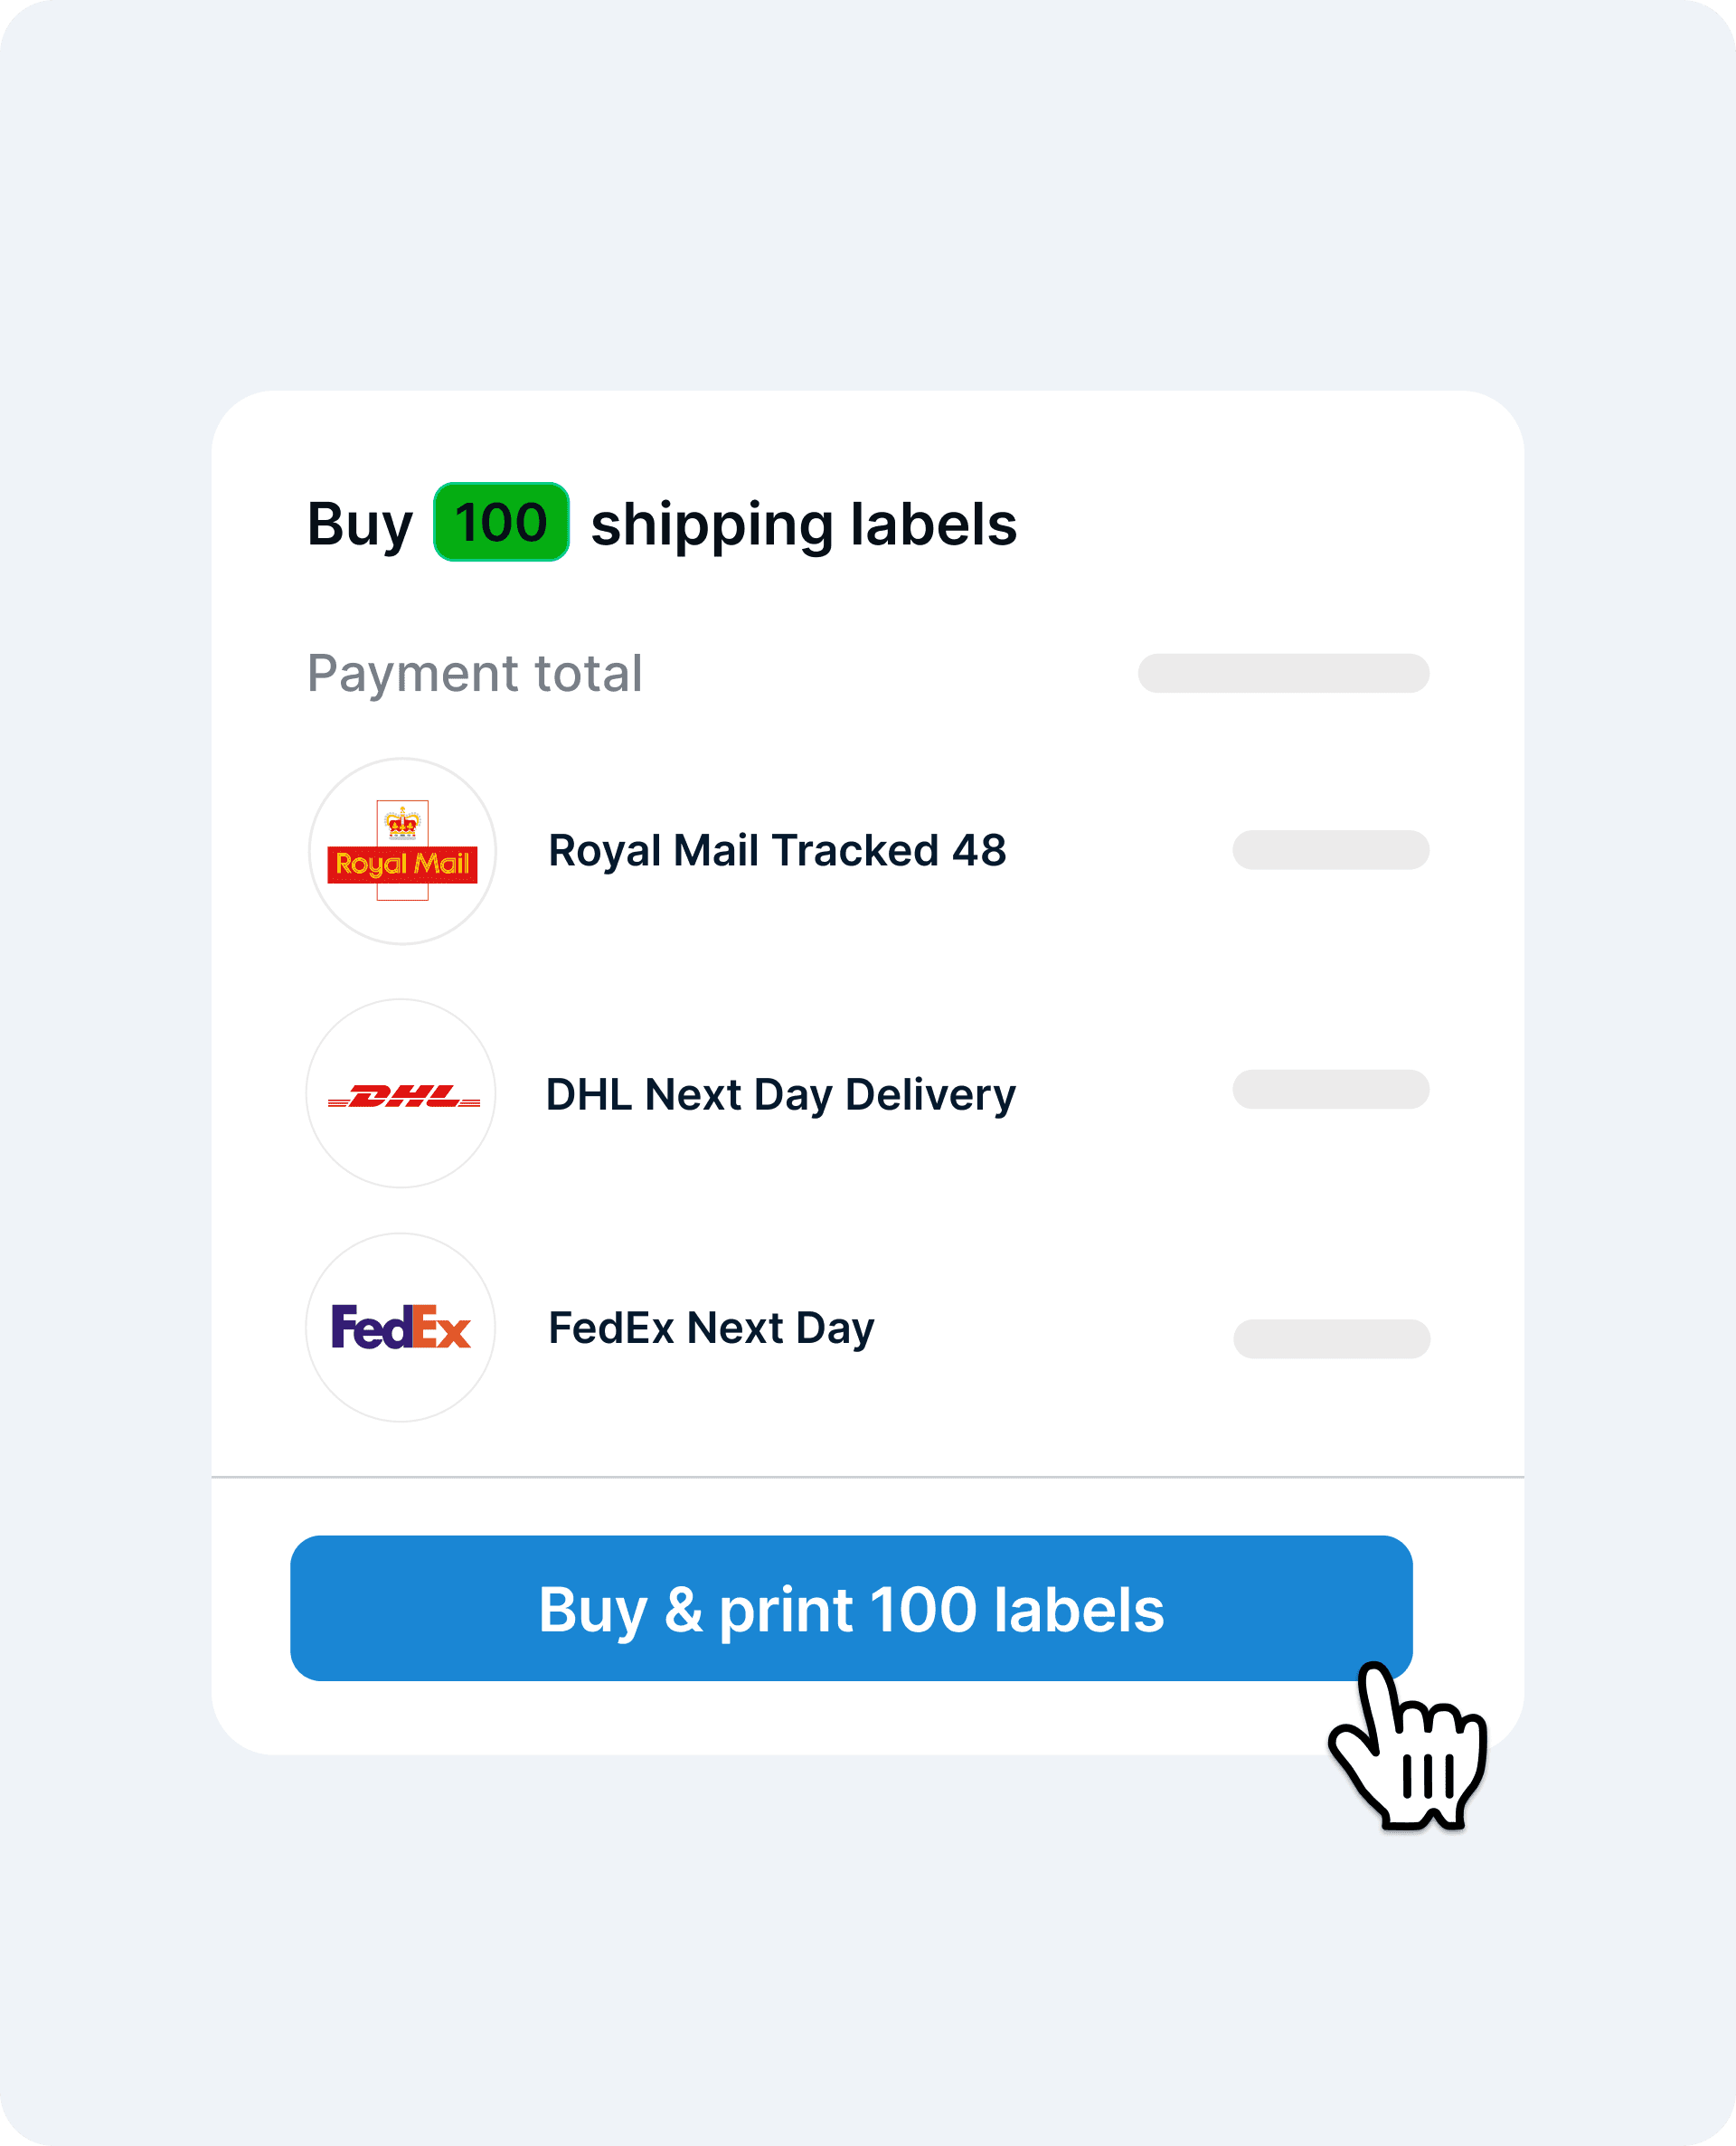This screenshot has width=1736, height=2146.
Task: Select DHL Next Day Delivery service text
Action: click(x=780, y=1095)
